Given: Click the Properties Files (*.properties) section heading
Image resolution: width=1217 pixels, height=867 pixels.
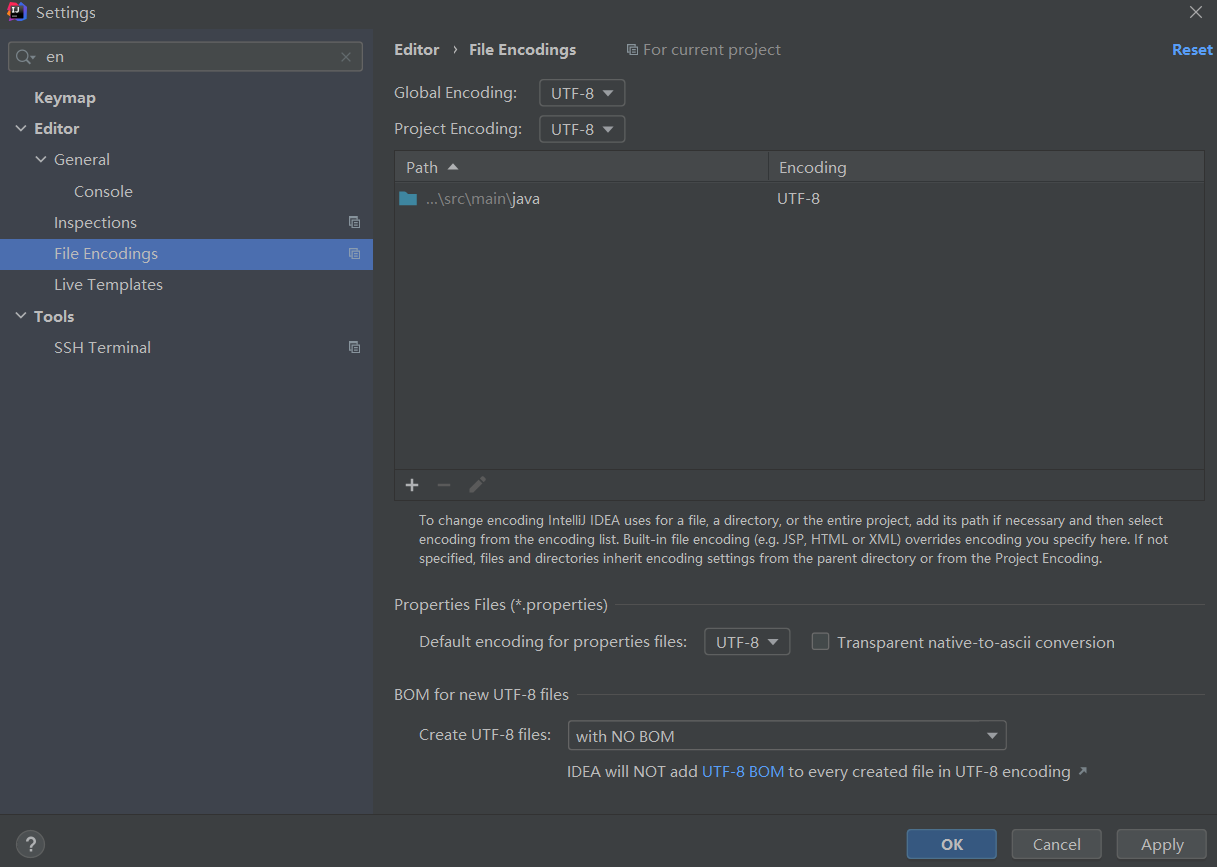Looking at the screenshot, I should click(x=501, y=604).
